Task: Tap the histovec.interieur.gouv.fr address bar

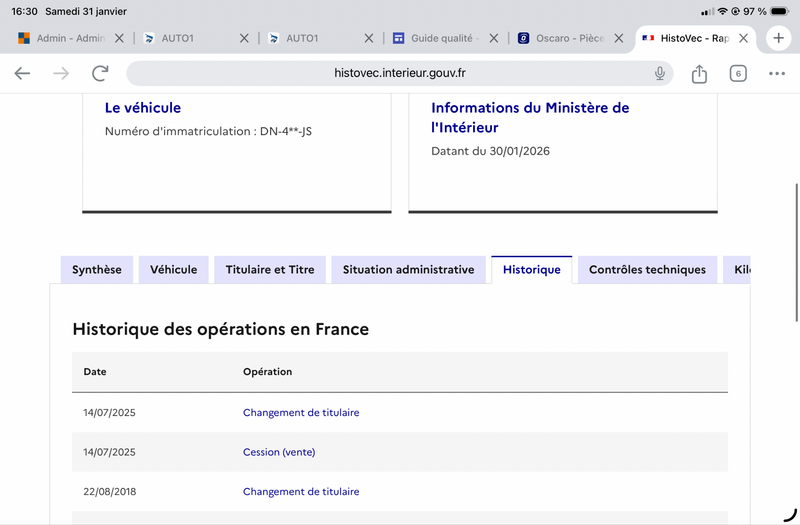Action: [400, 73]
